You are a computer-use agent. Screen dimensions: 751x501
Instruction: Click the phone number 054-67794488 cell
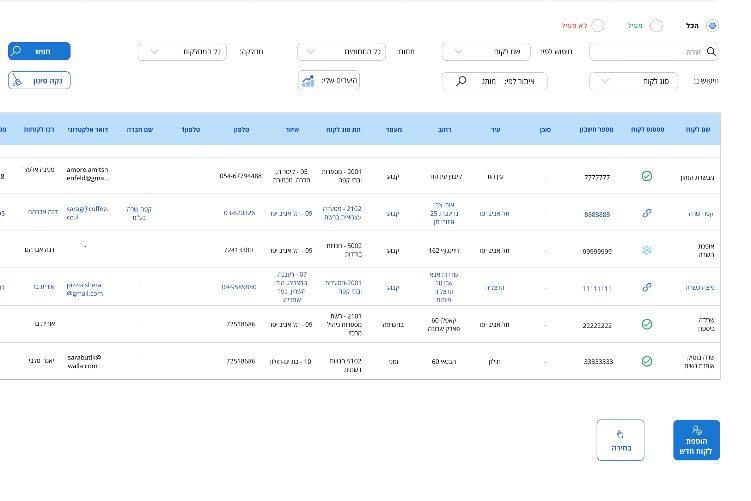240,176
